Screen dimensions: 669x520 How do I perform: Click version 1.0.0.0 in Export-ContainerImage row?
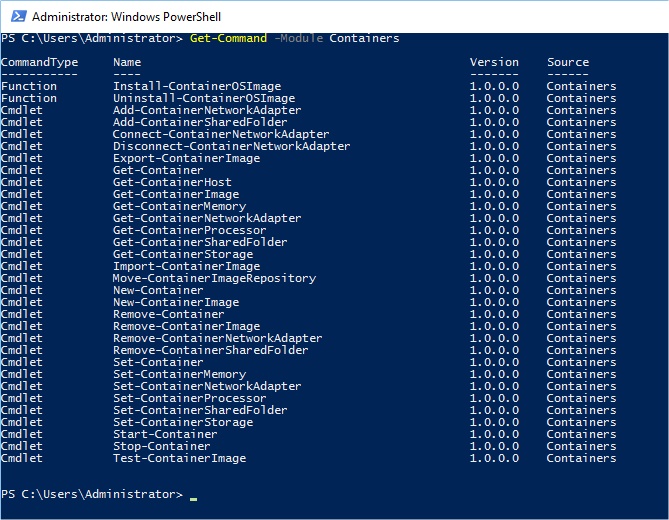click(x=494, y=158)
